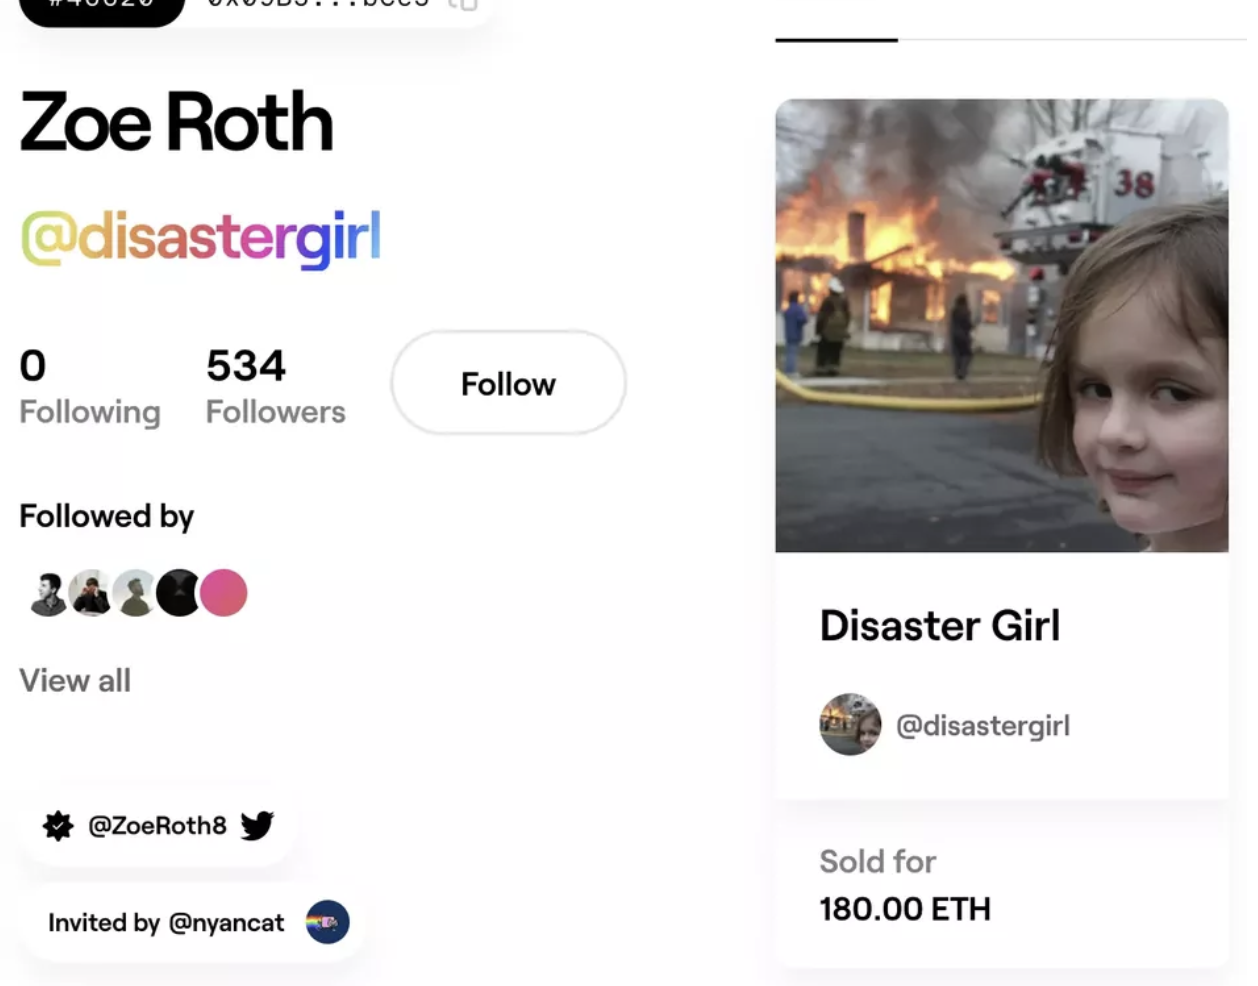1258x986 pixels.
Task: Click the copy address icon at top
Action: (463, 4)
